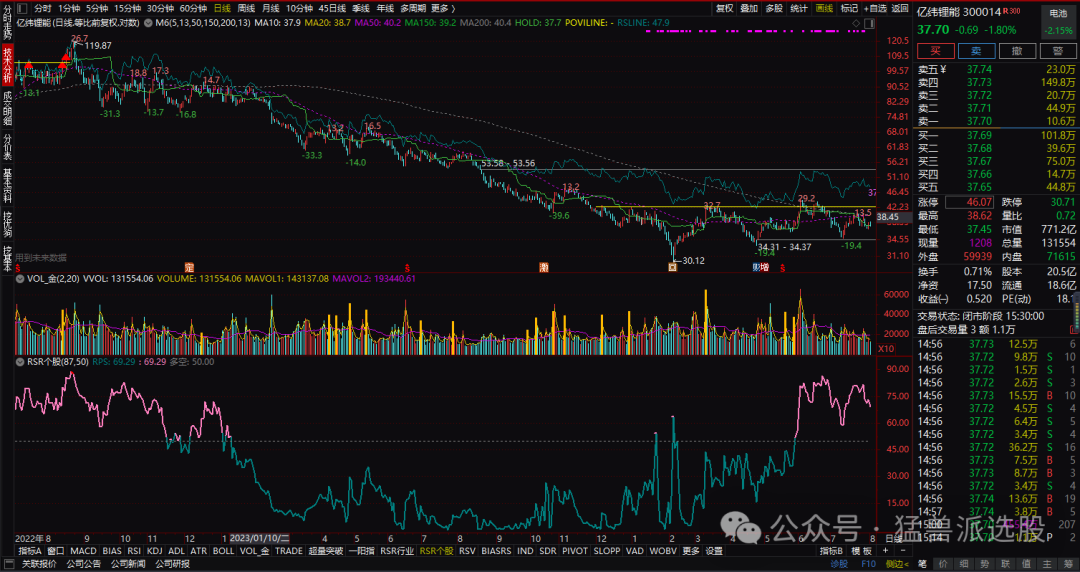The height and width of the screenshot is (572, 1080).
Task: Open the RSR个股 indicator circular dropdown
Action: 20,362
